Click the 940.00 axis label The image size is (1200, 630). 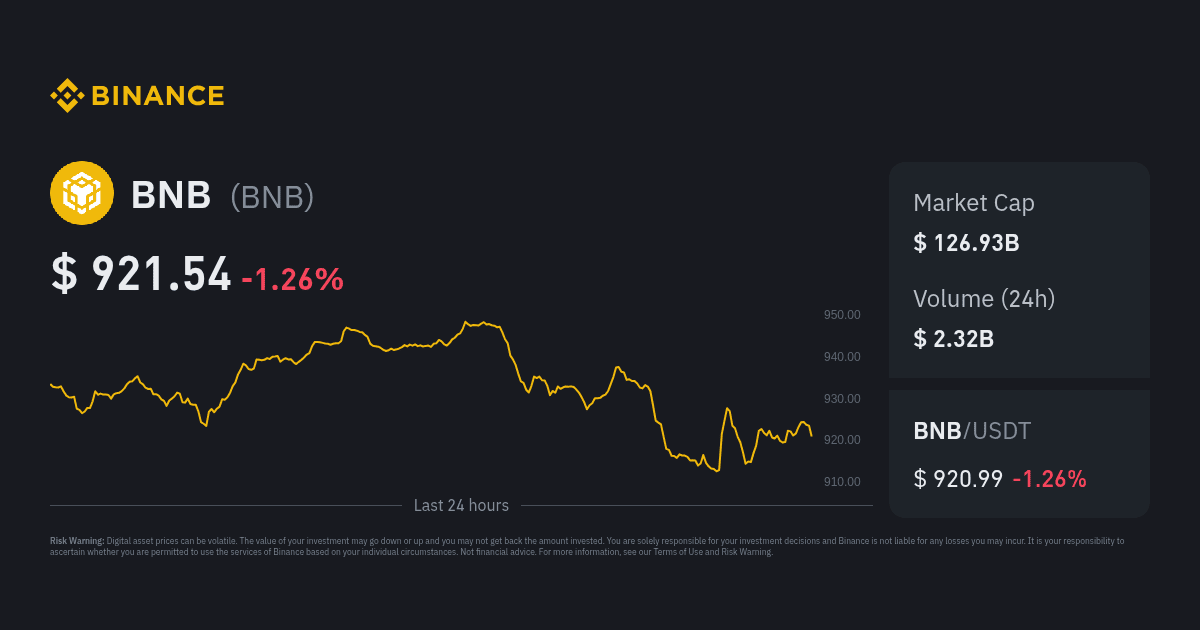point(841,357)
